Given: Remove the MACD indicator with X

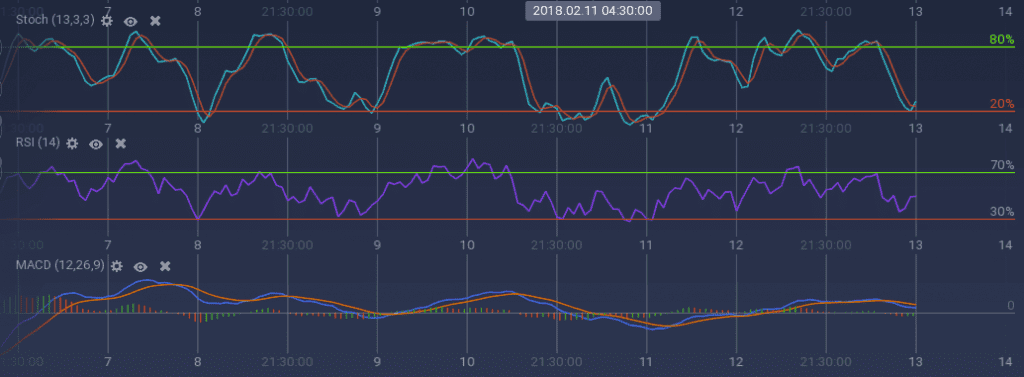Looking at the screenshot, I should 165,266.
